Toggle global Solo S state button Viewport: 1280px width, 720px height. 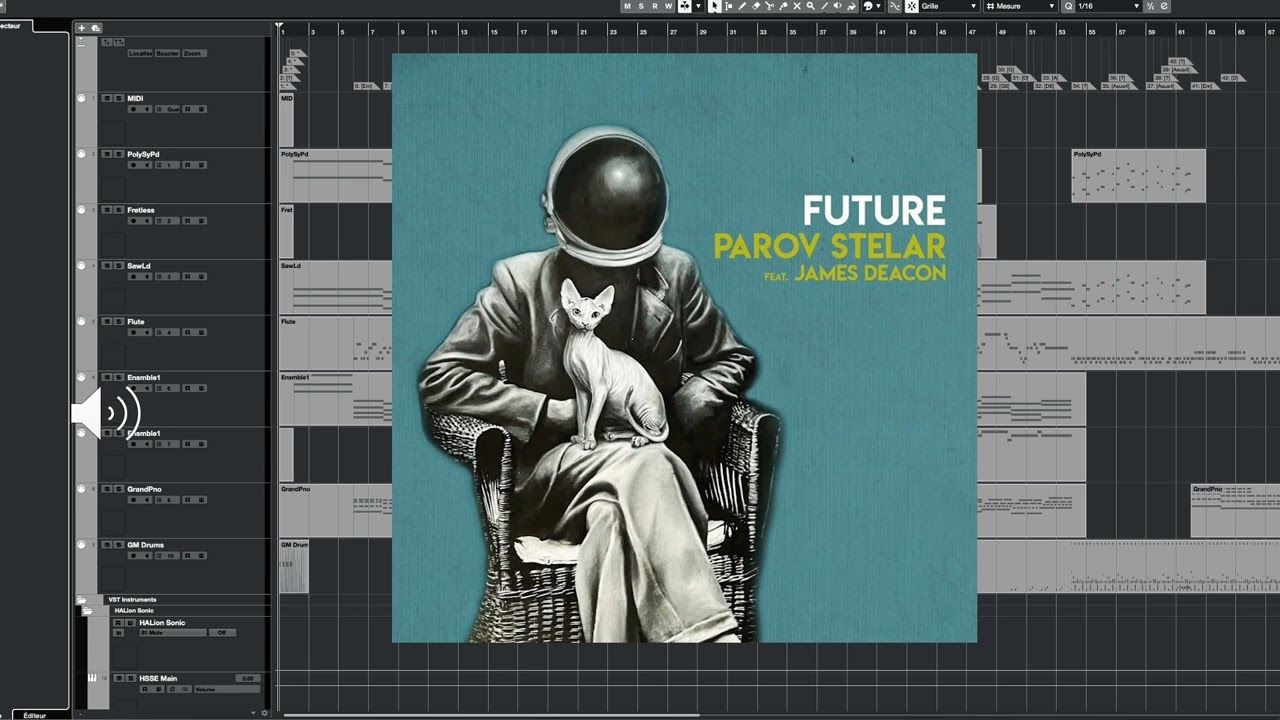(x=641, y=6)
